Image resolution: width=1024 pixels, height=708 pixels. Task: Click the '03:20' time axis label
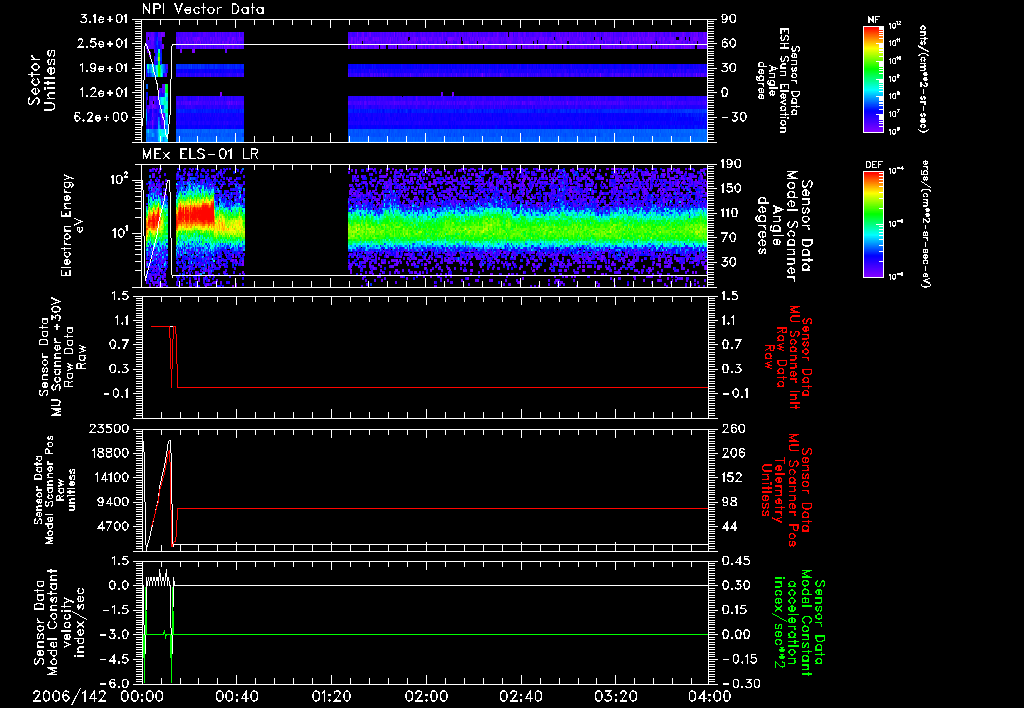point(615,696)
